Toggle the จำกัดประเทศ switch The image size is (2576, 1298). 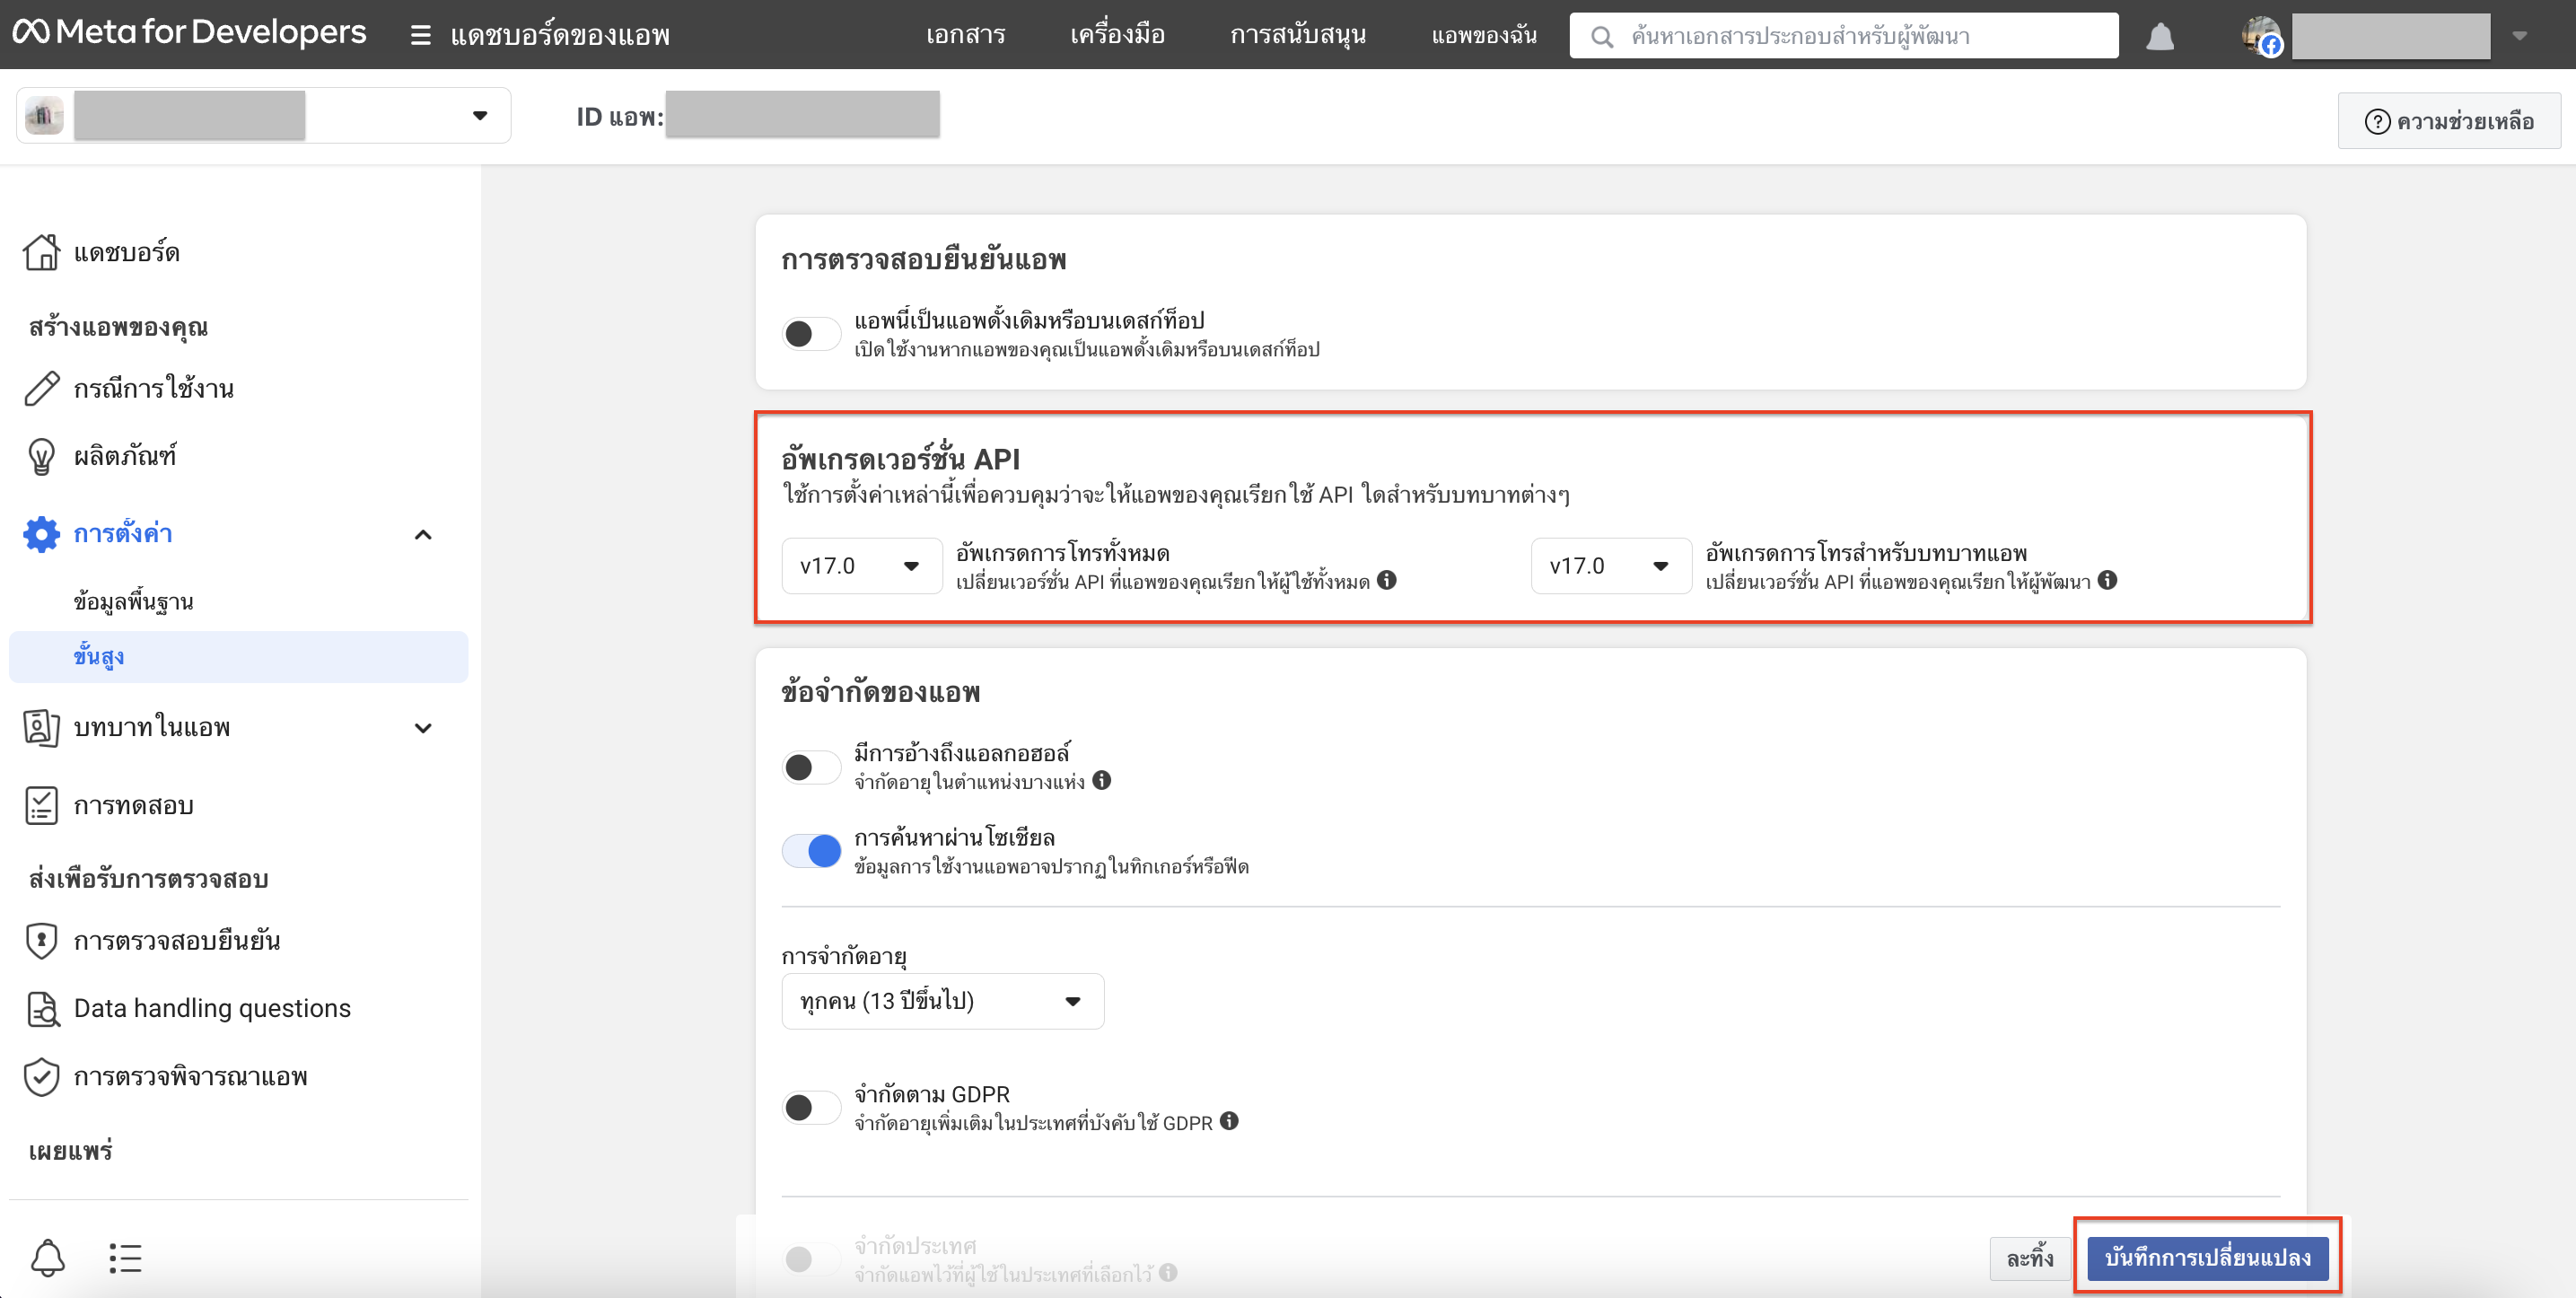811,1259
